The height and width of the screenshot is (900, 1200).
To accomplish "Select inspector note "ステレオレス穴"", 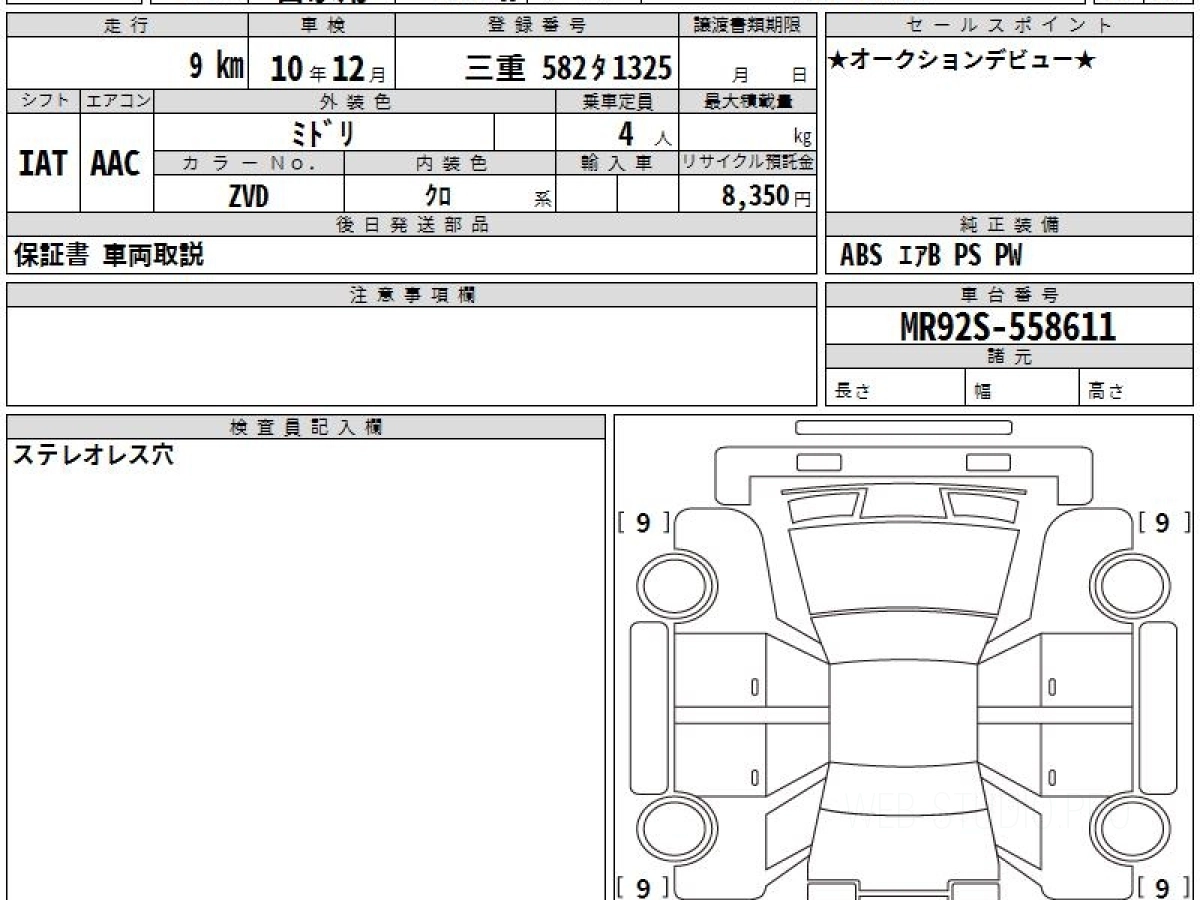I will tap(93, 456).
